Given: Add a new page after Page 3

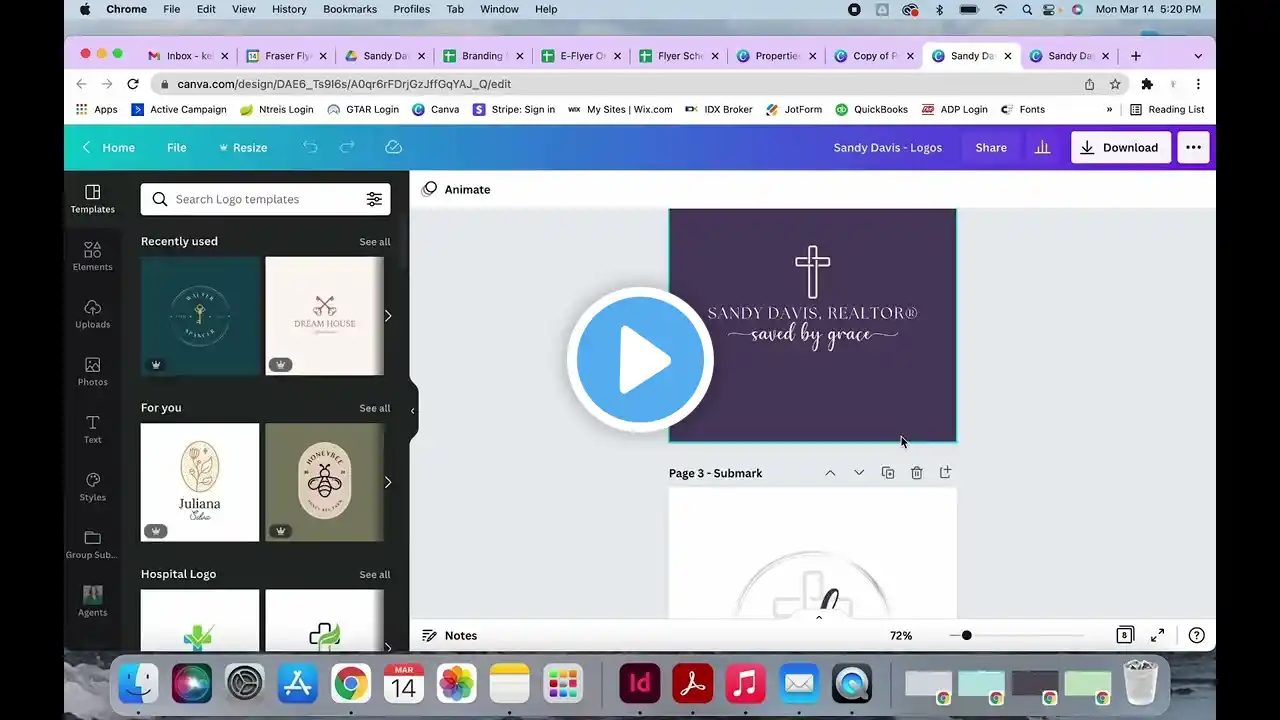Looking at the screenshot, I should (945, 473).
